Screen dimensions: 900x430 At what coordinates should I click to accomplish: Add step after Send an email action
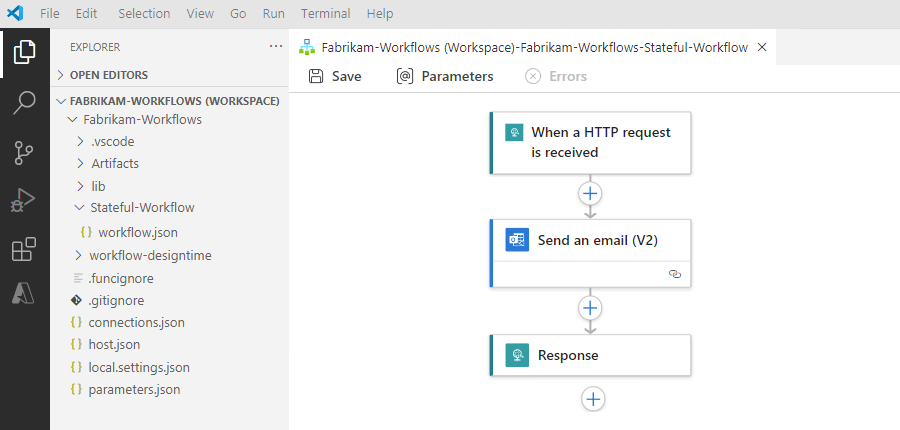pyautogui.click(x=590, y=308)
